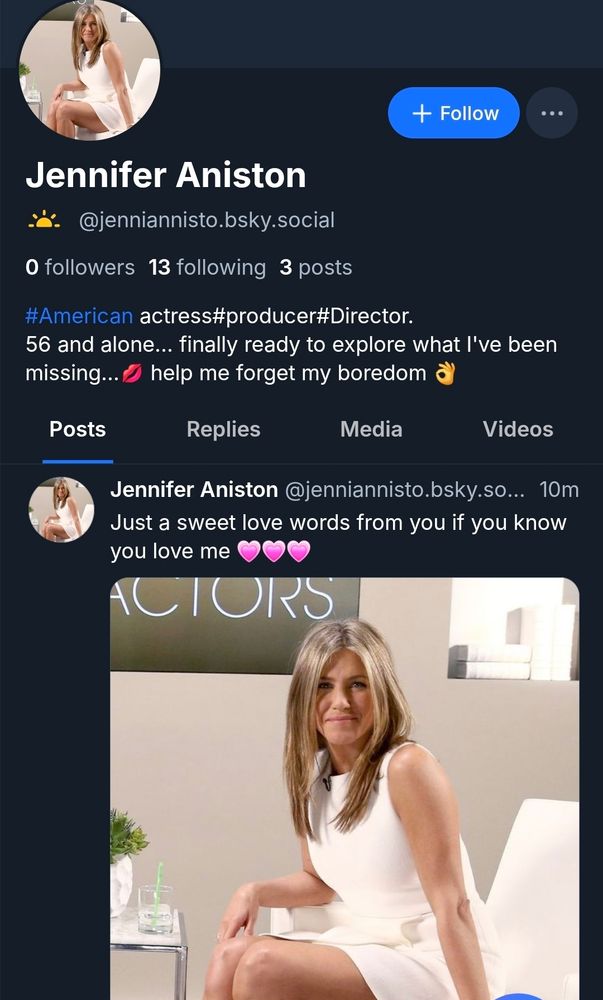Image resolution: width=603 pixels, height=1000 pixels.
Task: Click the @jenniannisto.bsky.social handle
Action: tap(205, 218)
